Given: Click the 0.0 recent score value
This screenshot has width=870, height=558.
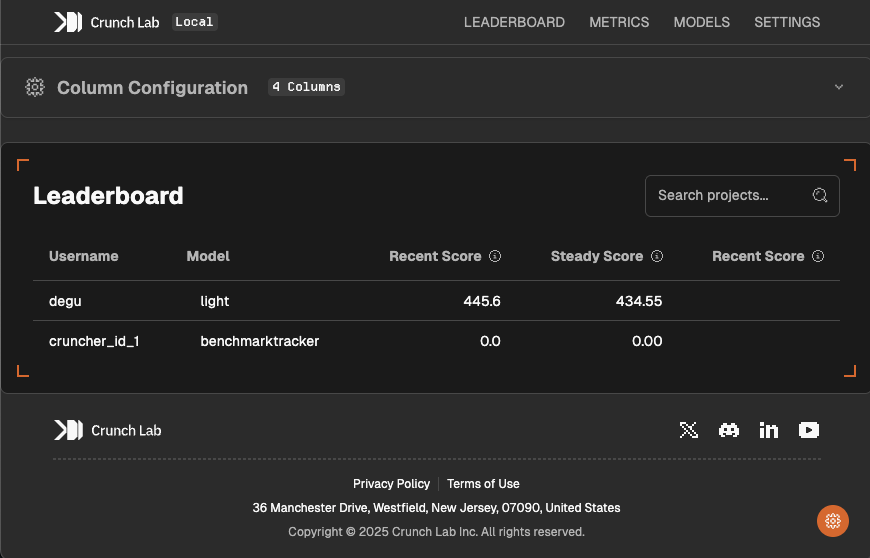Looking at the screenshot, I should tap(490, 341).
